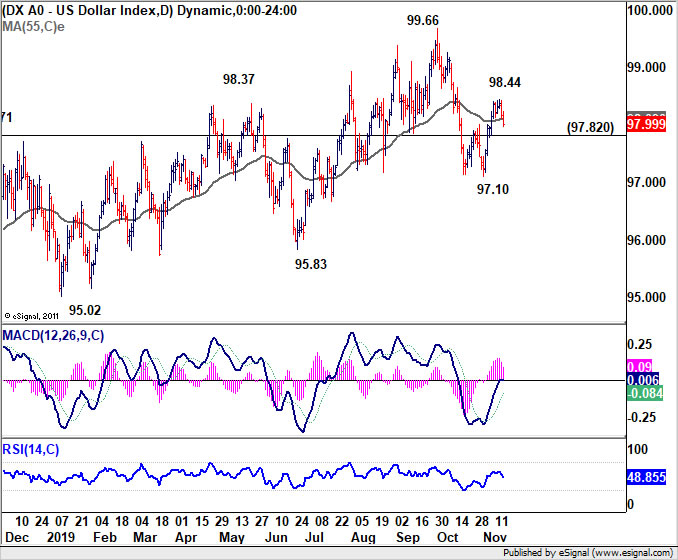Select the MA(55,C)e moving average label
The image size is (678, 560).
point(33,27)
